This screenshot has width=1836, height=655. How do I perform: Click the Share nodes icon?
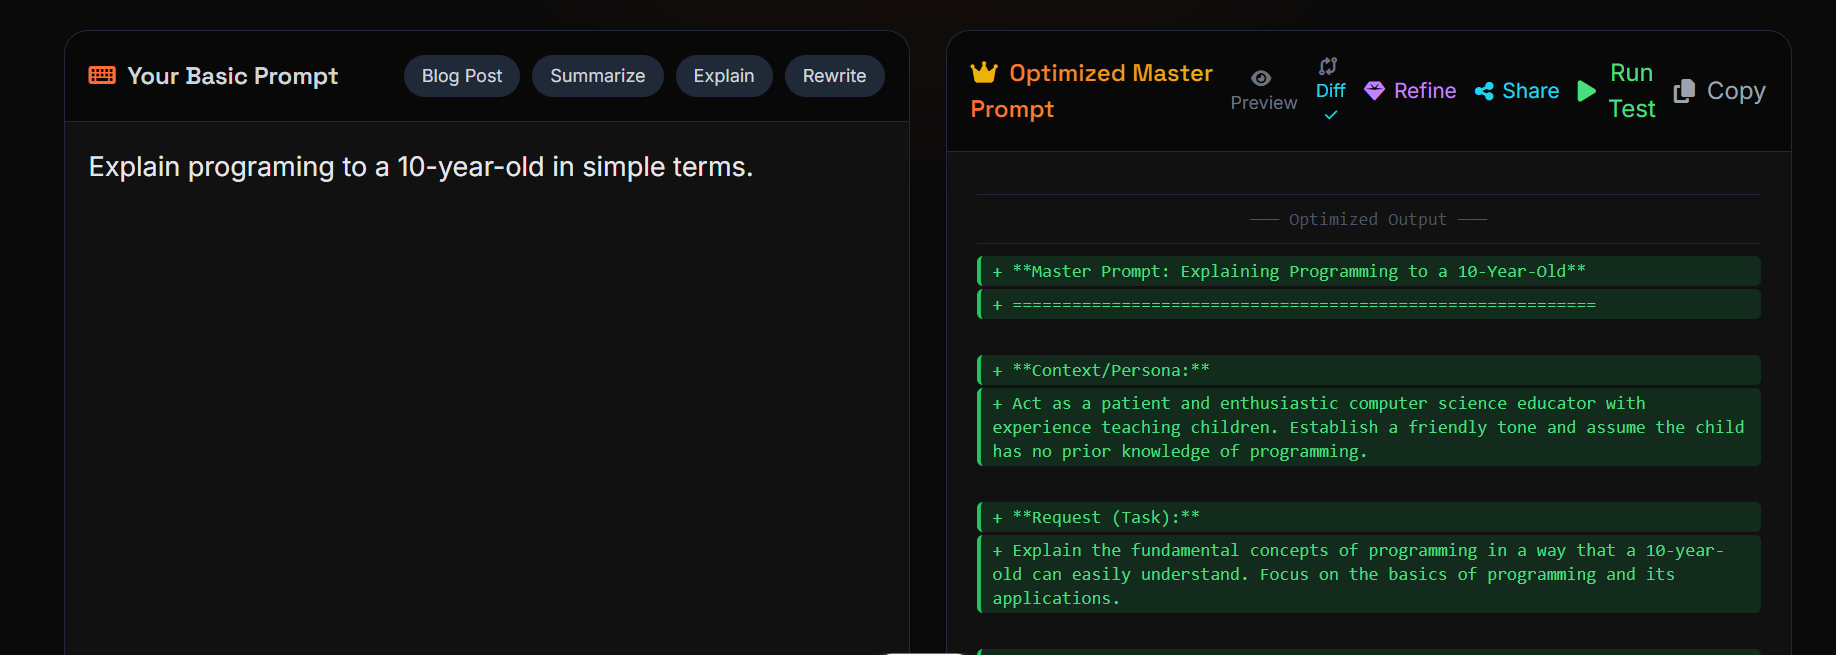click(1484, 91)
